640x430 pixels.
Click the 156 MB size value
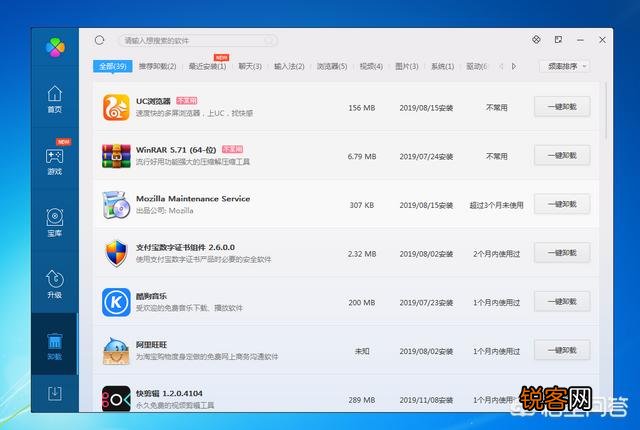(362, 108)
